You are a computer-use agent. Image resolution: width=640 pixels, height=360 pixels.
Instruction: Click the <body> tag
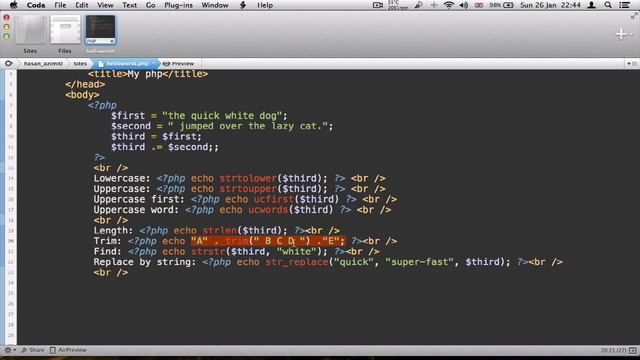click(82, 95)
